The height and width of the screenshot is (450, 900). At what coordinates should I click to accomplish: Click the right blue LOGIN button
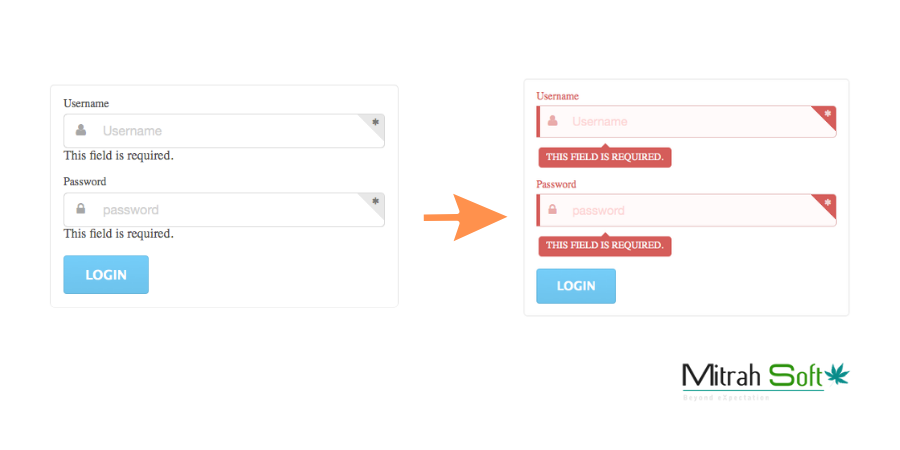point(576,286)
